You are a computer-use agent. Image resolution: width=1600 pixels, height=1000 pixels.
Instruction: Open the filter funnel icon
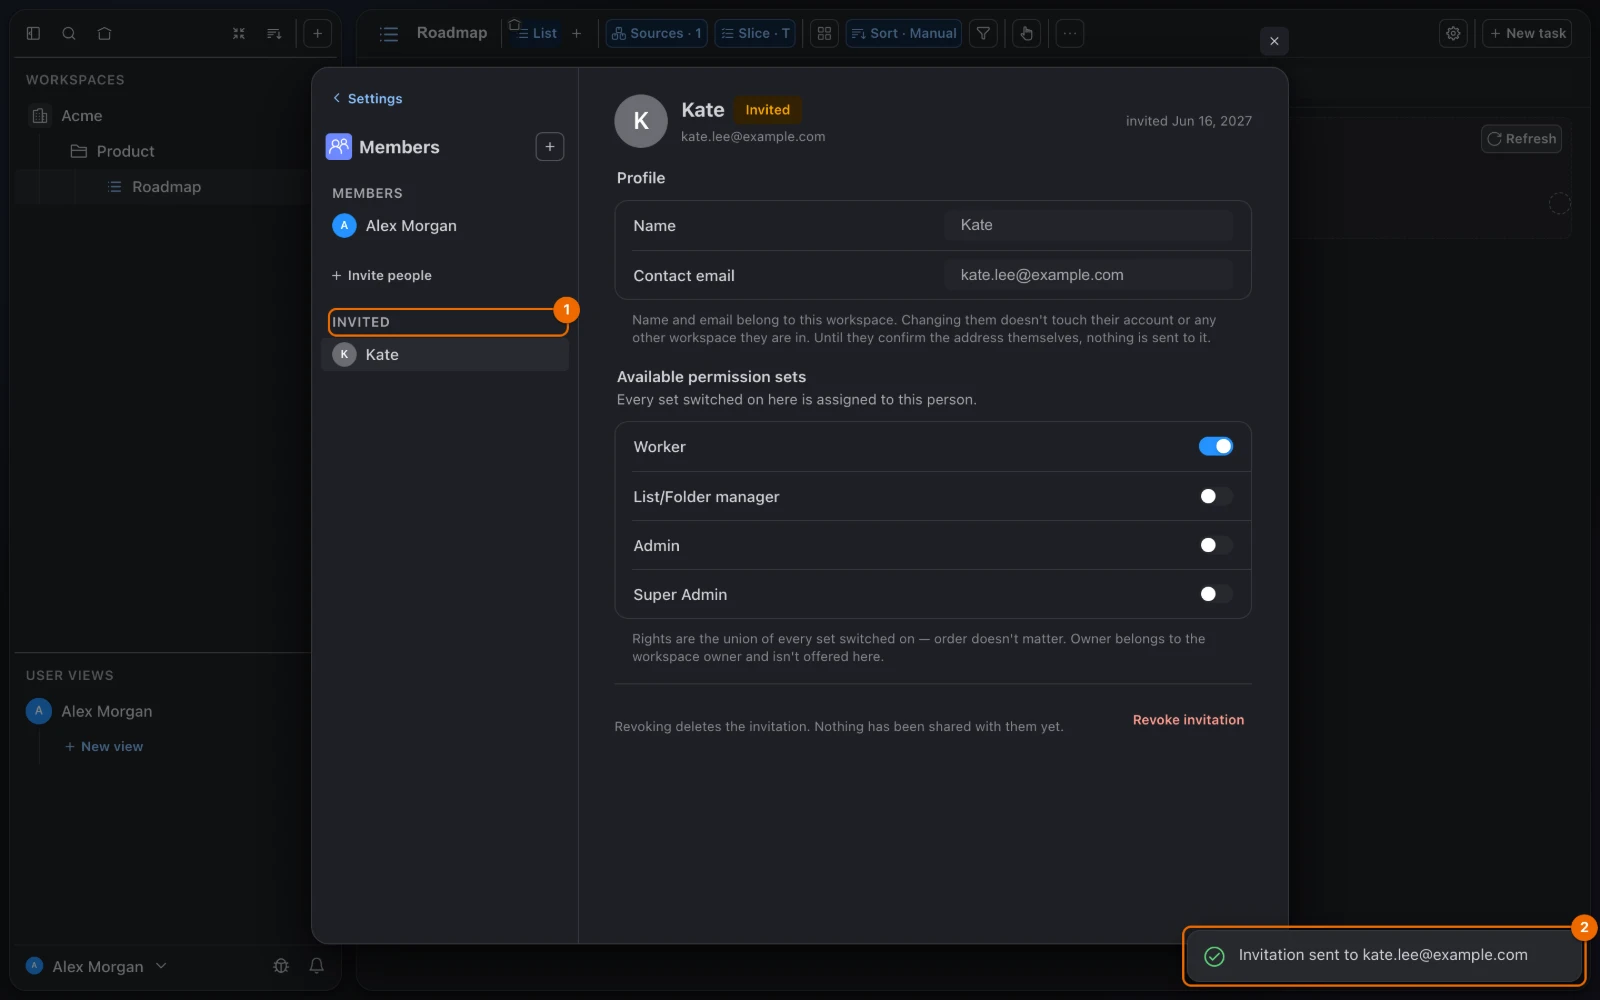[x=984, y=33]
